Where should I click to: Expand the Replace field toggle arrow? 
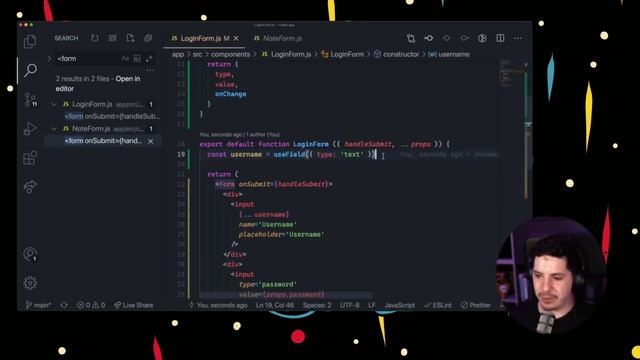(49, 59)
